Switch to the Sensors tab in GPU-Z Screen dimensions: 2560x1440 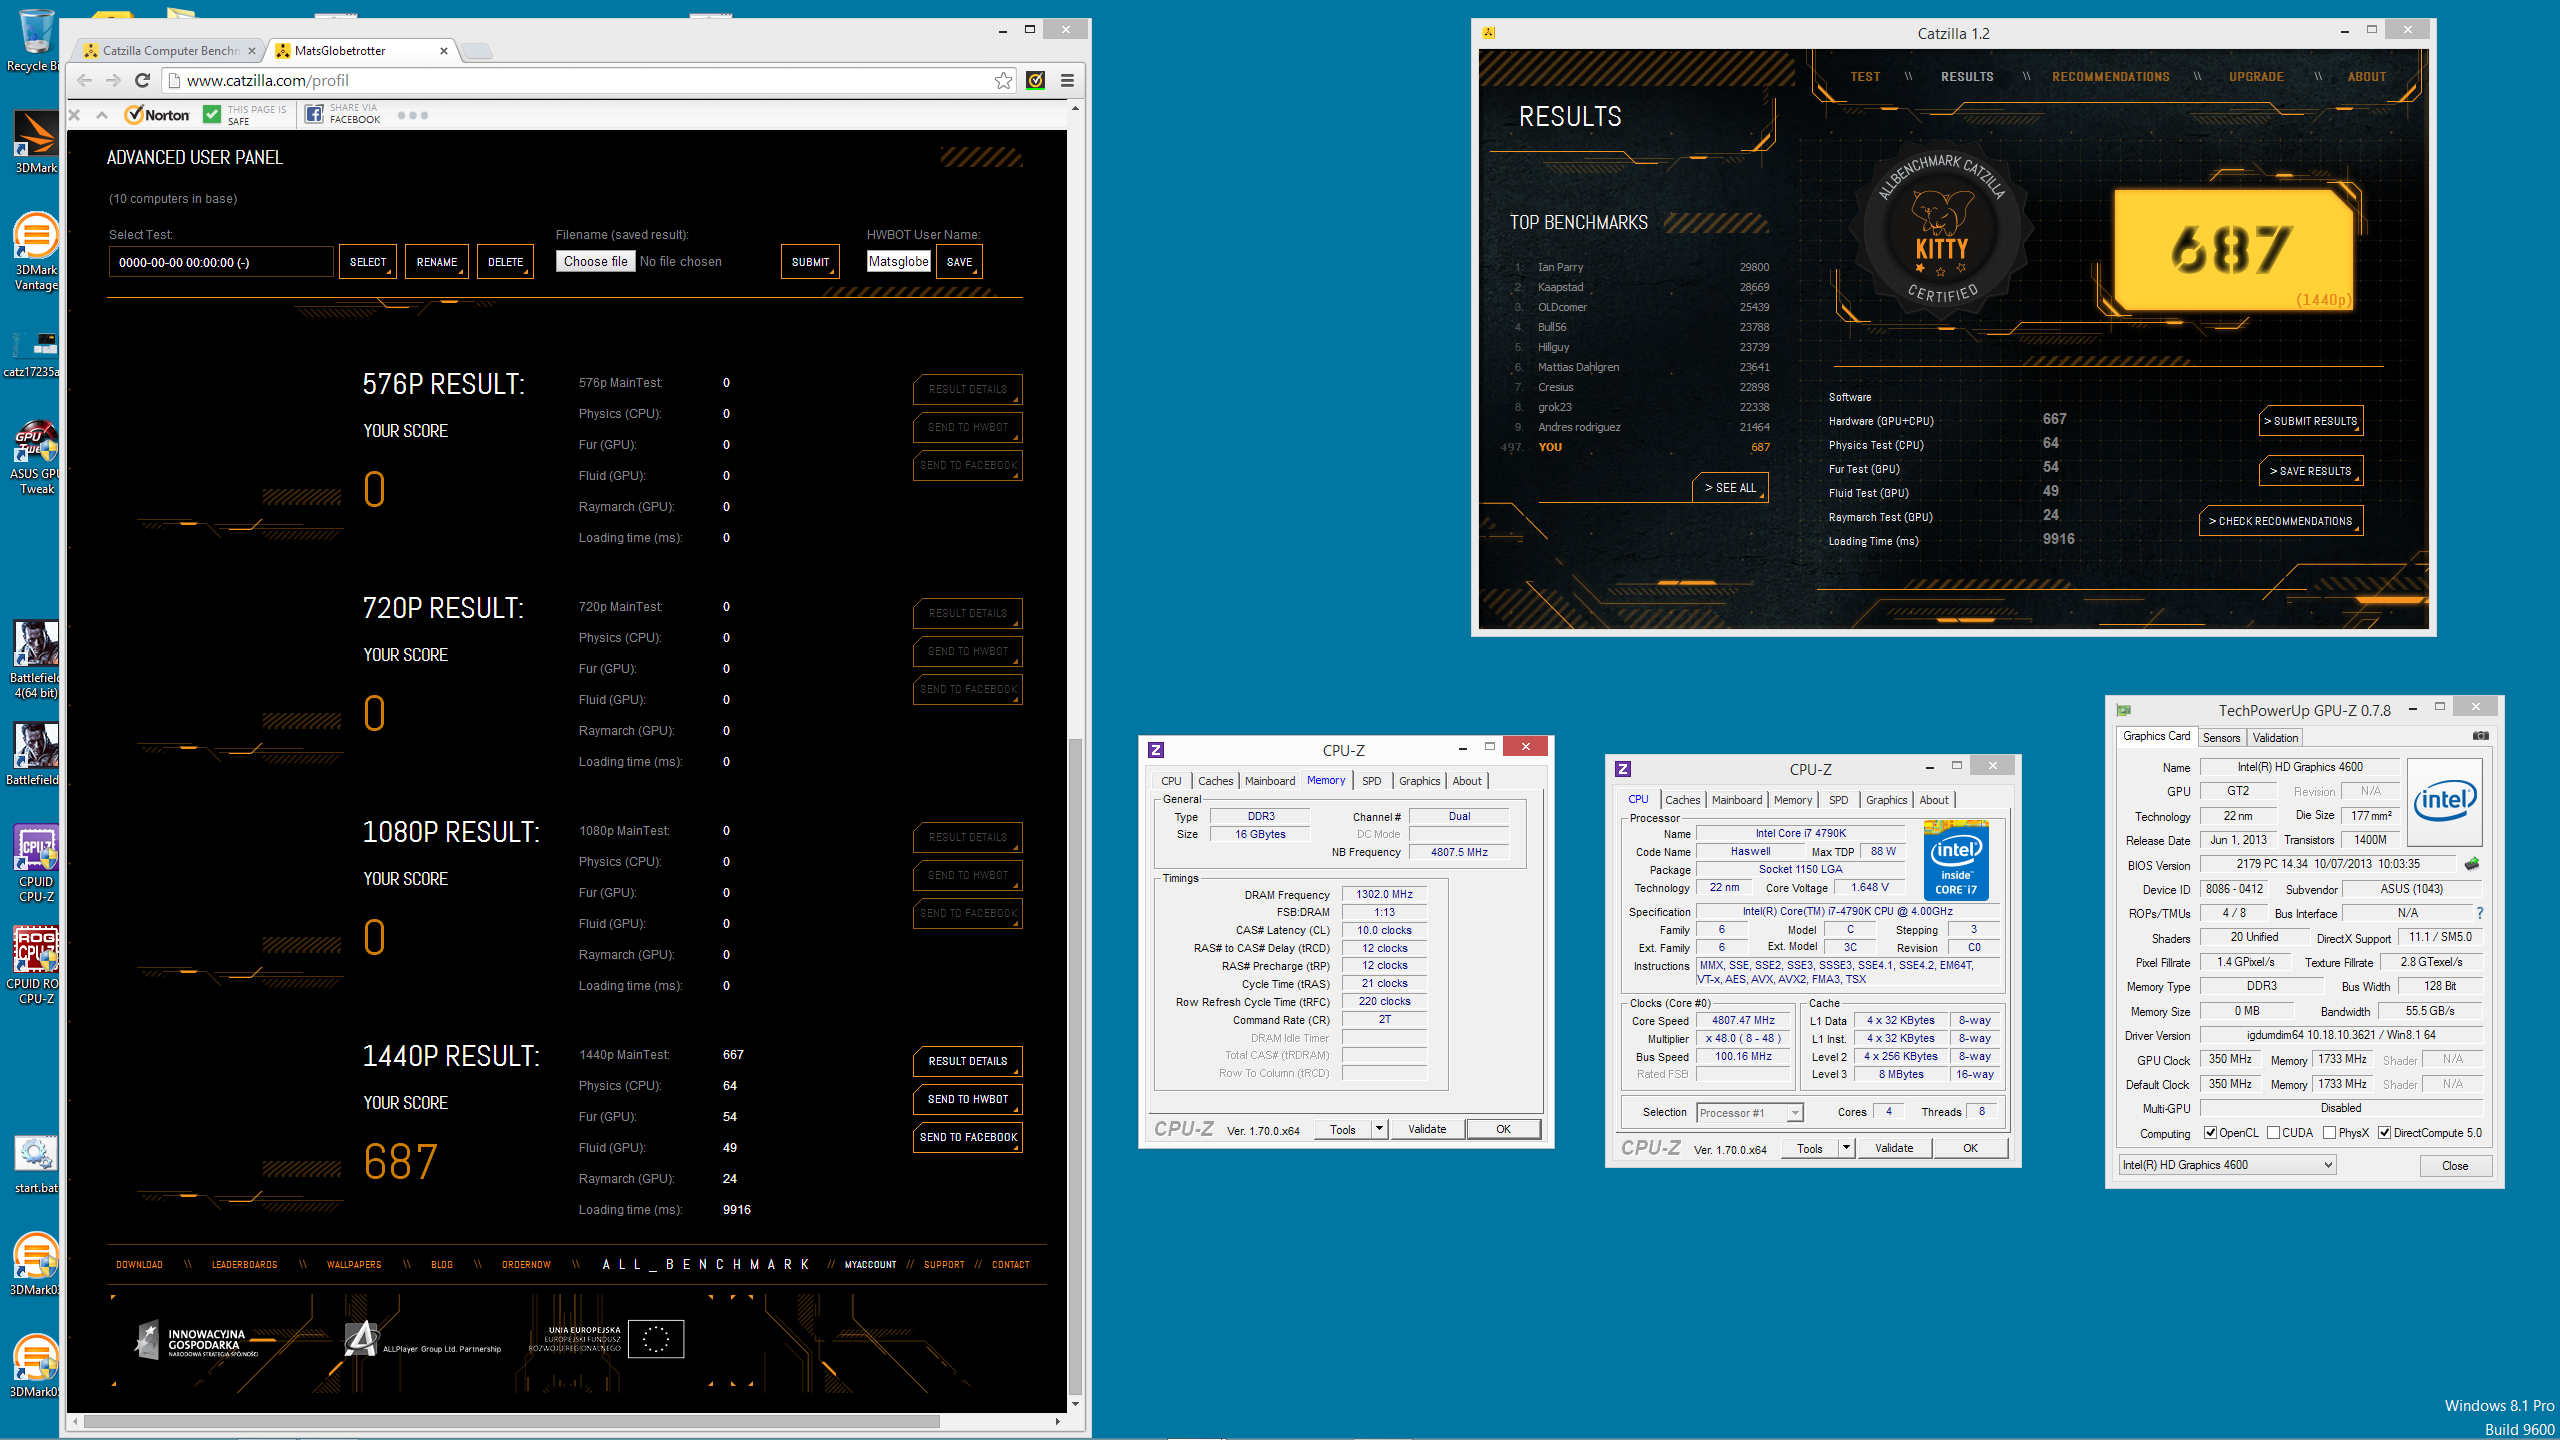(x=2221, y=737)
